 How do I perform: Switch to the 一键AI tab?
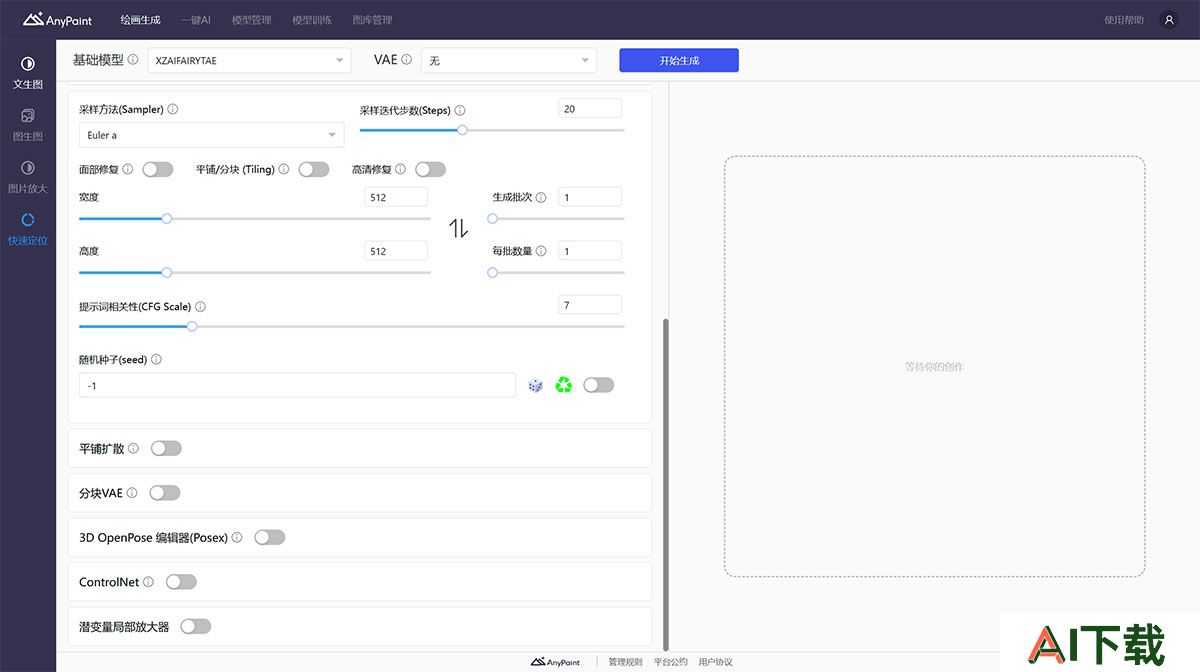pos(196,20)
